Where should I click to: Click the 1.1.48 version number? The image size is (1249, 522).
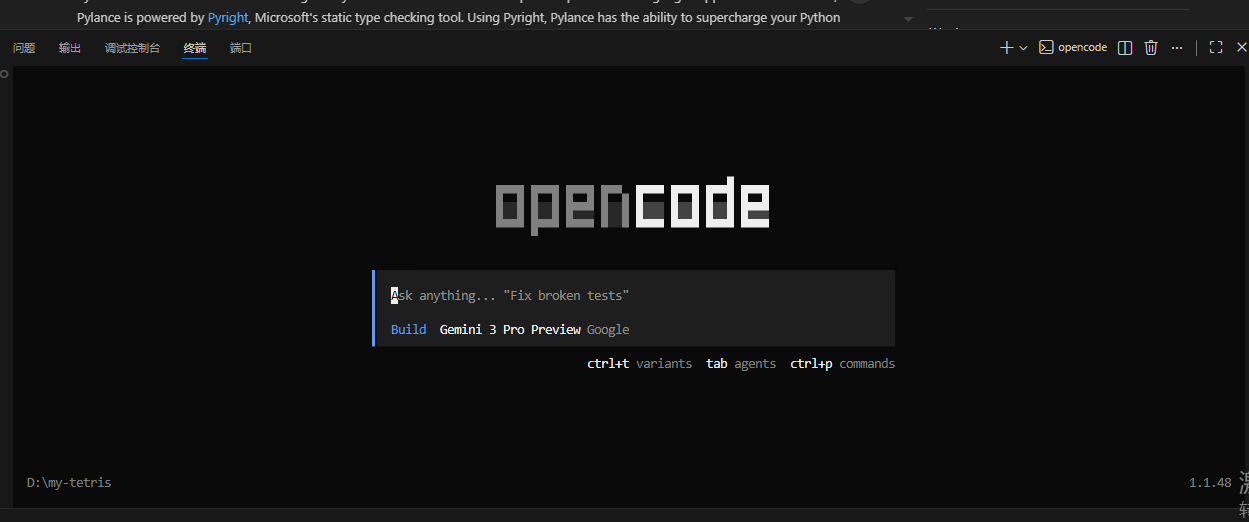click(x=1210, y=483)
